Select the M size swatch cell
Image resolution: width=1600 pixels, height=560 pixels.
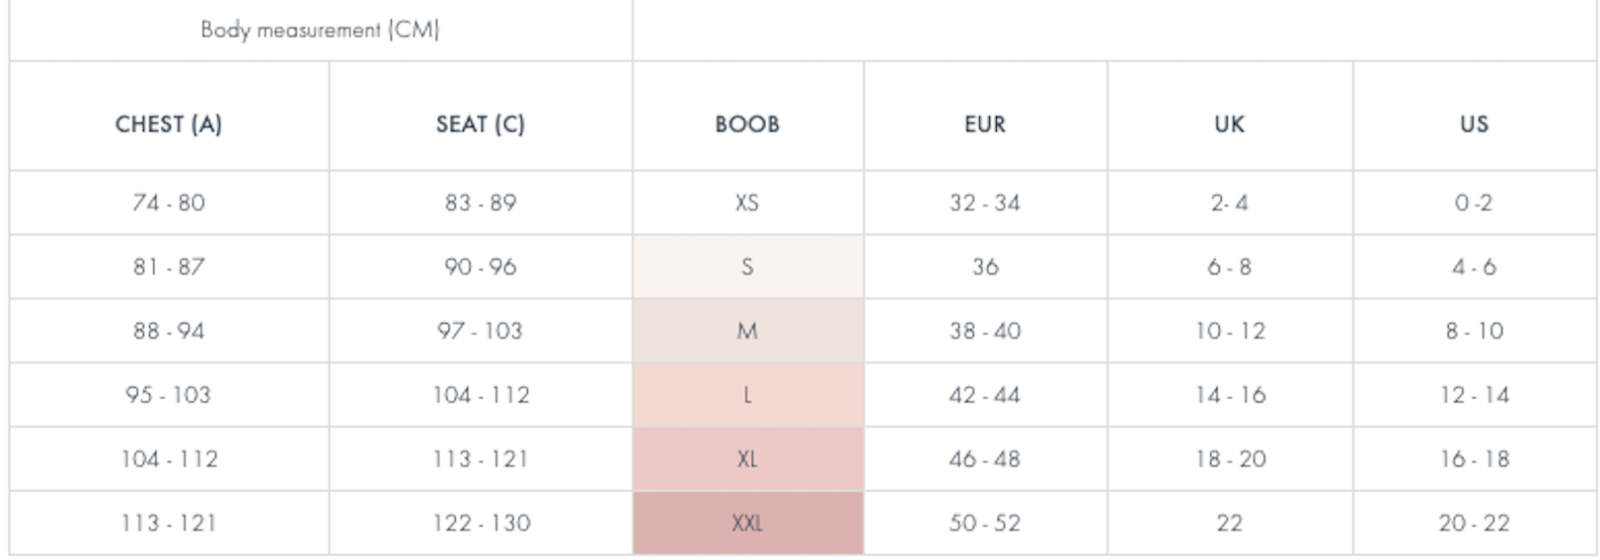point(747,331)
